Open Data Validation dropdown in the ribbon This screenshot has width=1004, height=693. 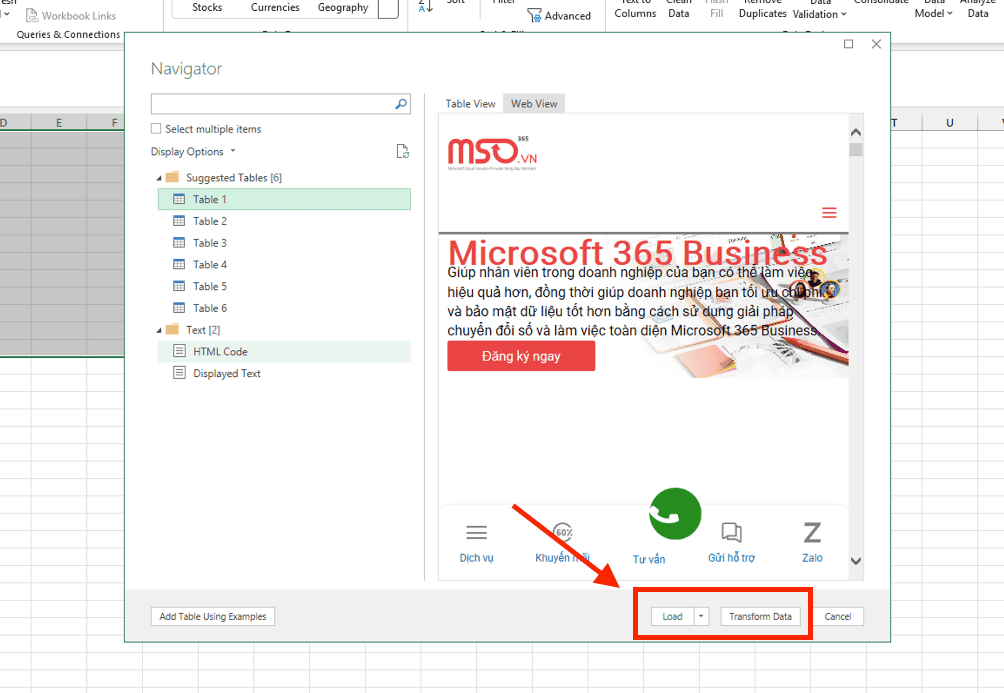[820, 10]
